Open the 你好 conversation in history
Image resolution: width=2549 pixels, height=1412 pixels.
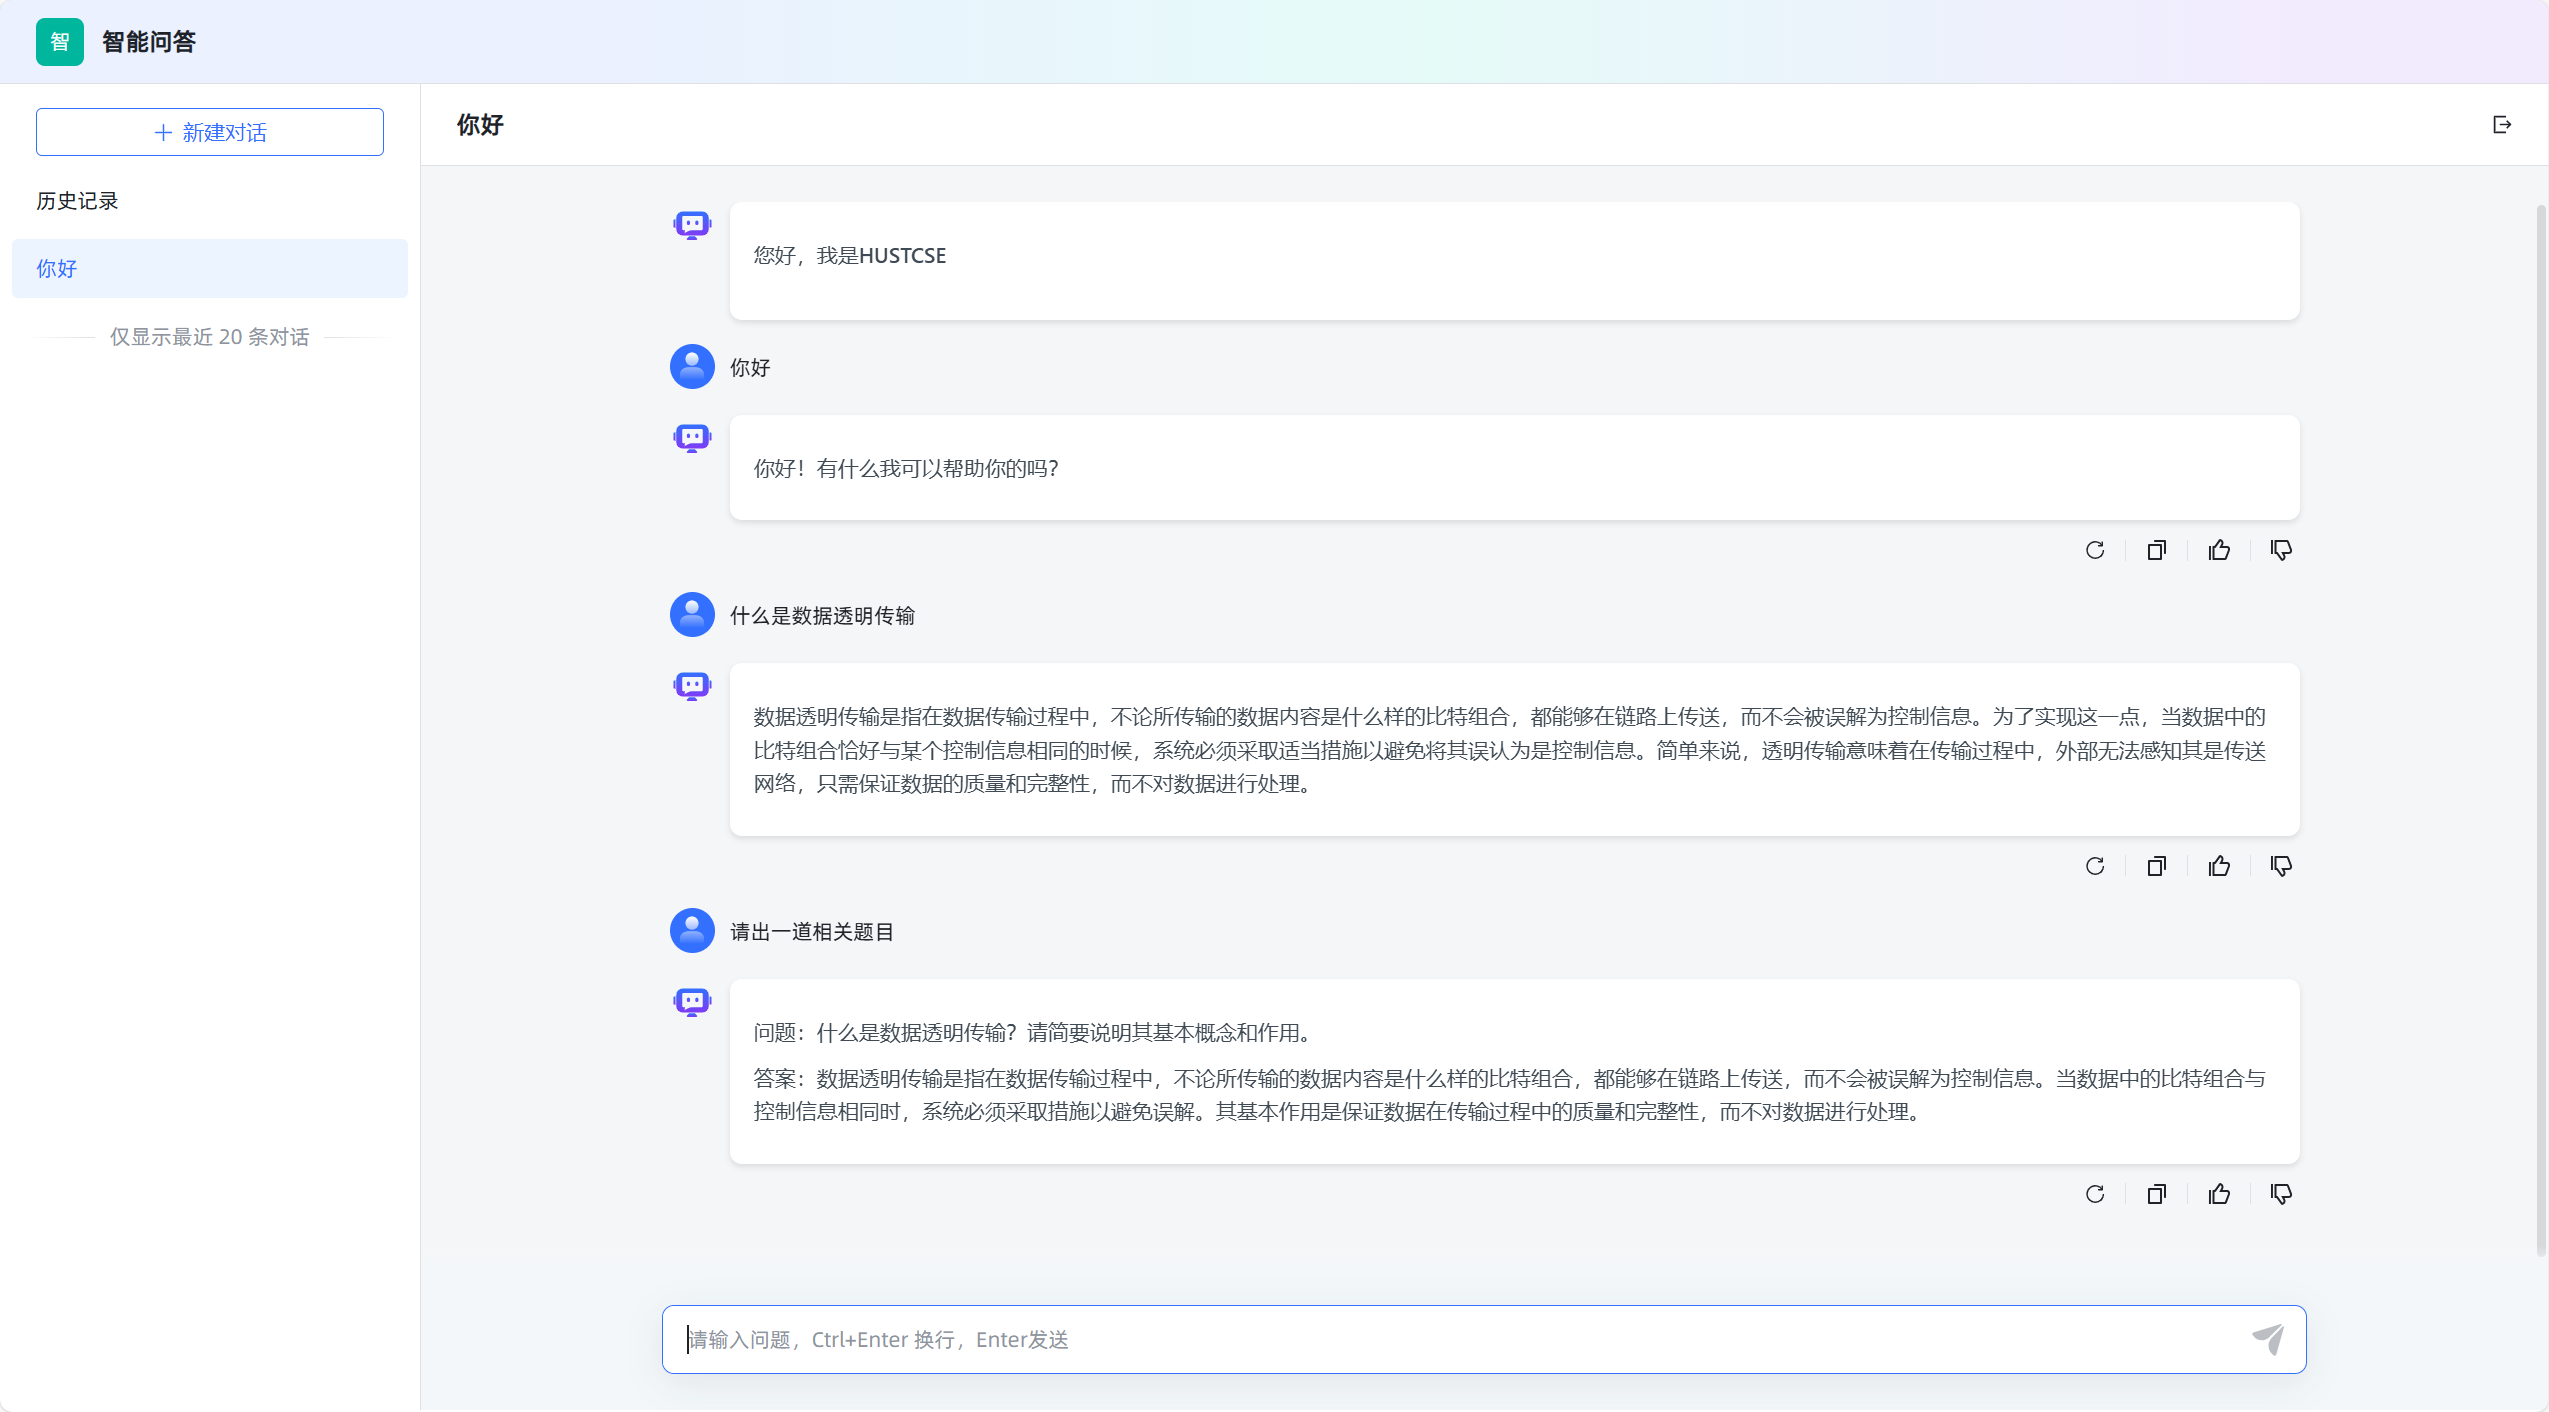[210, 268]
